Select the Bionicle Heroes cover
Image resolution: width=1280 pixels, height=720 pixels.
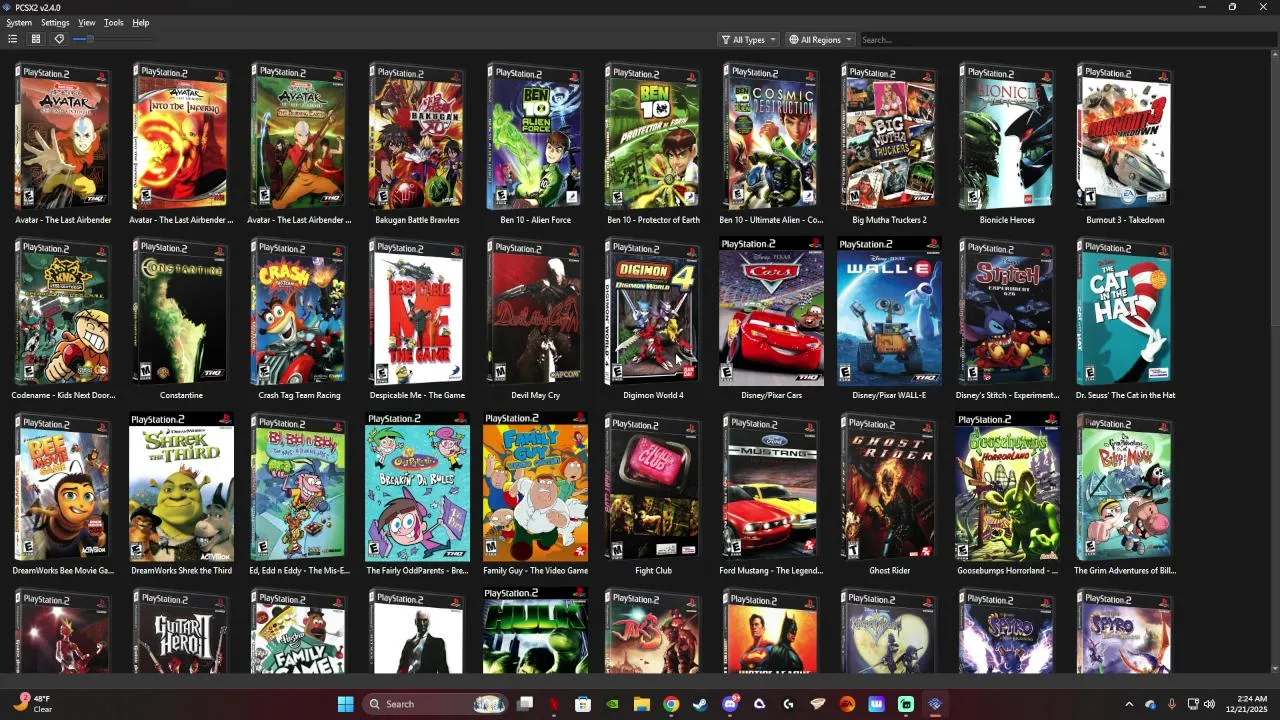1007,137
